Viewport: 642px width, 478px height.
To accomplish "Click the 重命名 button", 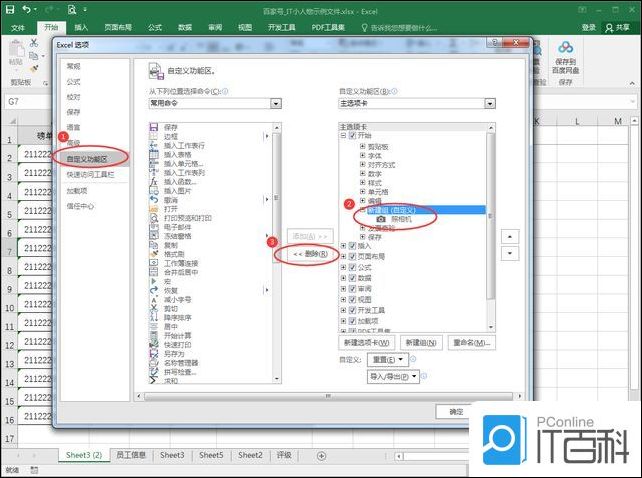I will pos(472,342).
